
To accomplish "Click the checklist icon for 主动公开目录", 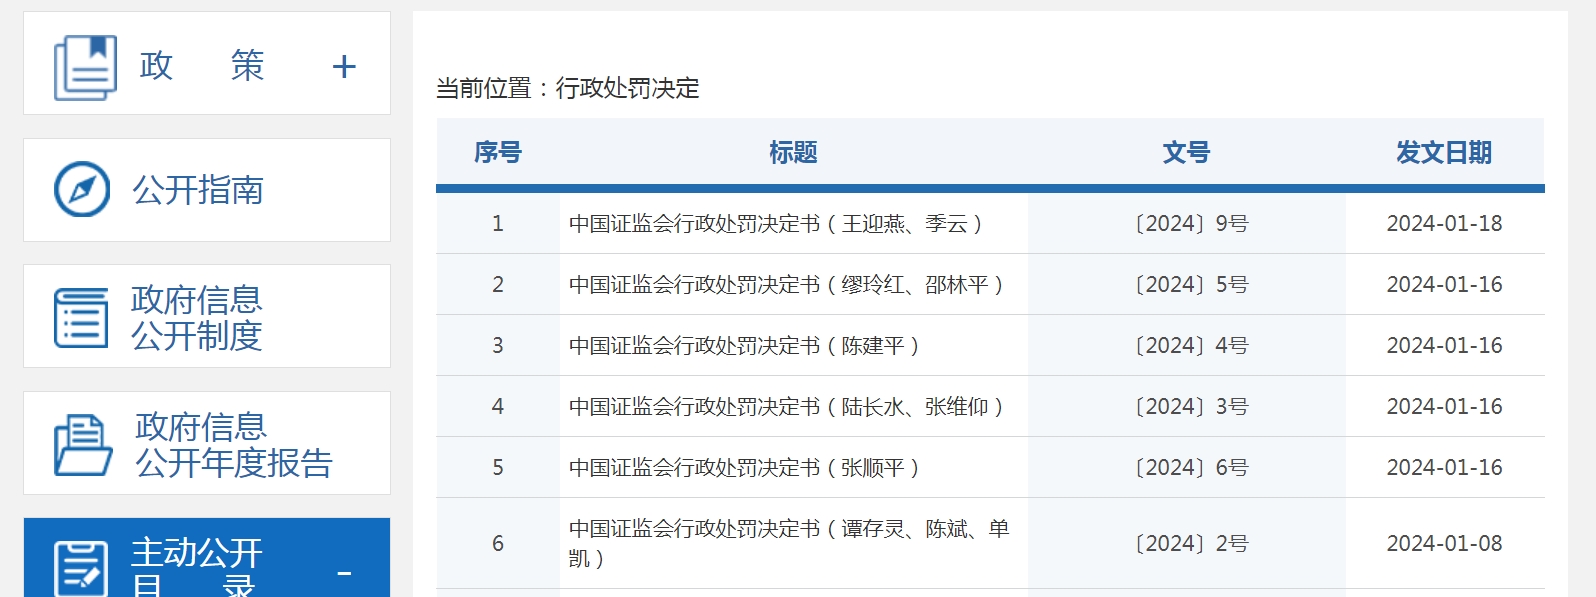I will [x=81, y=568].
